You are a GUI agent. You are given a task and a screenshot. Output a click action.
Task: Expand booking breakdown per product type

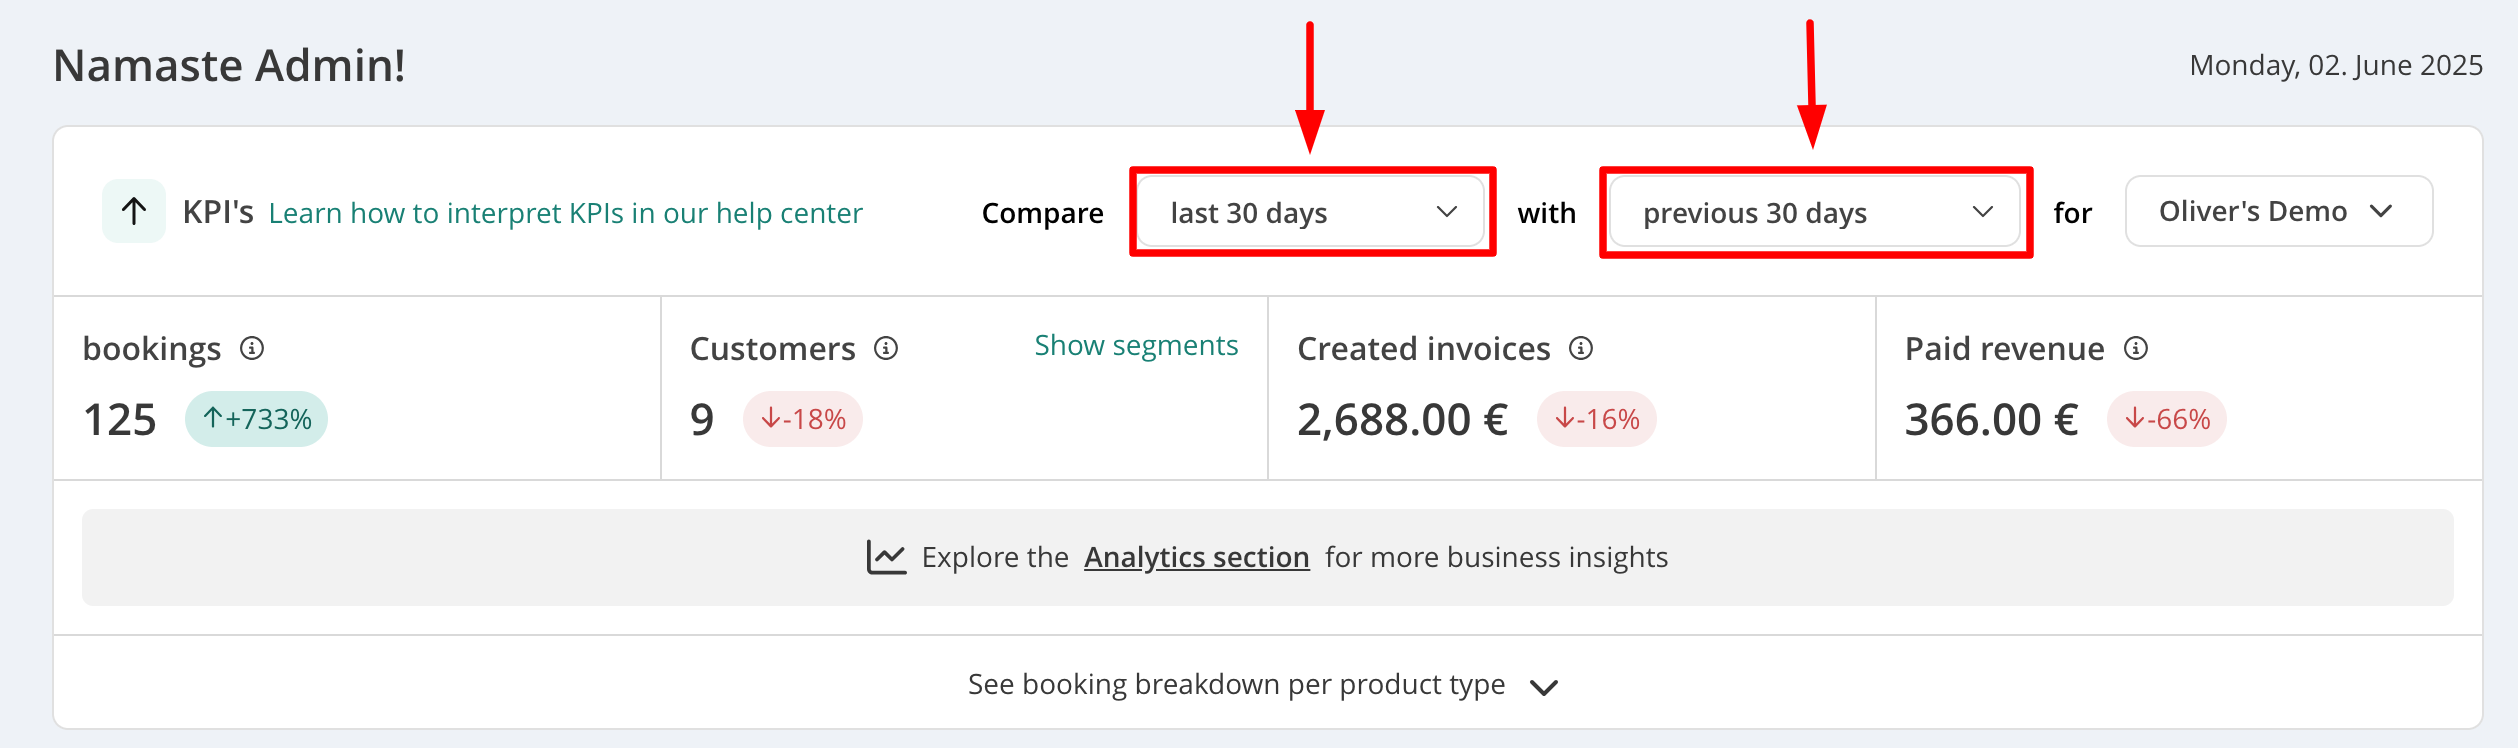(x=1264, y=685)
